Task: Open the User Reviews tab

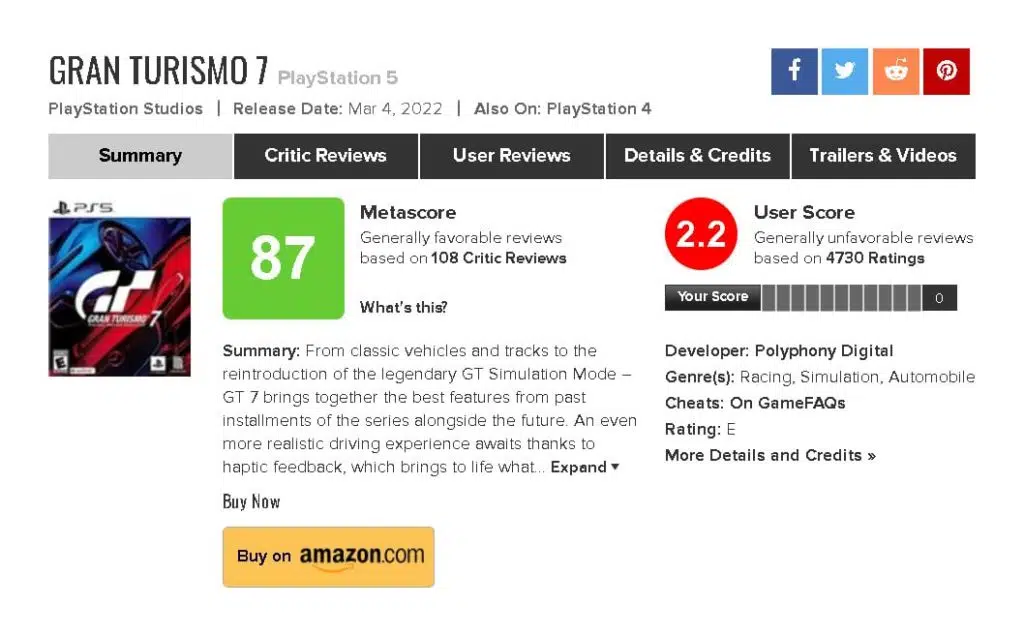Action: pos(512,156)
